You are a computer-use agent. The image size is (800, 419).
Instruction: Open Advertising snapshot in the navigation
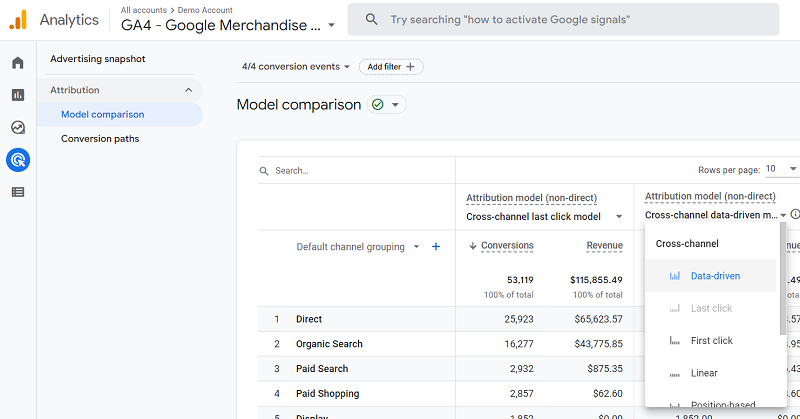(x=97, y=59)
